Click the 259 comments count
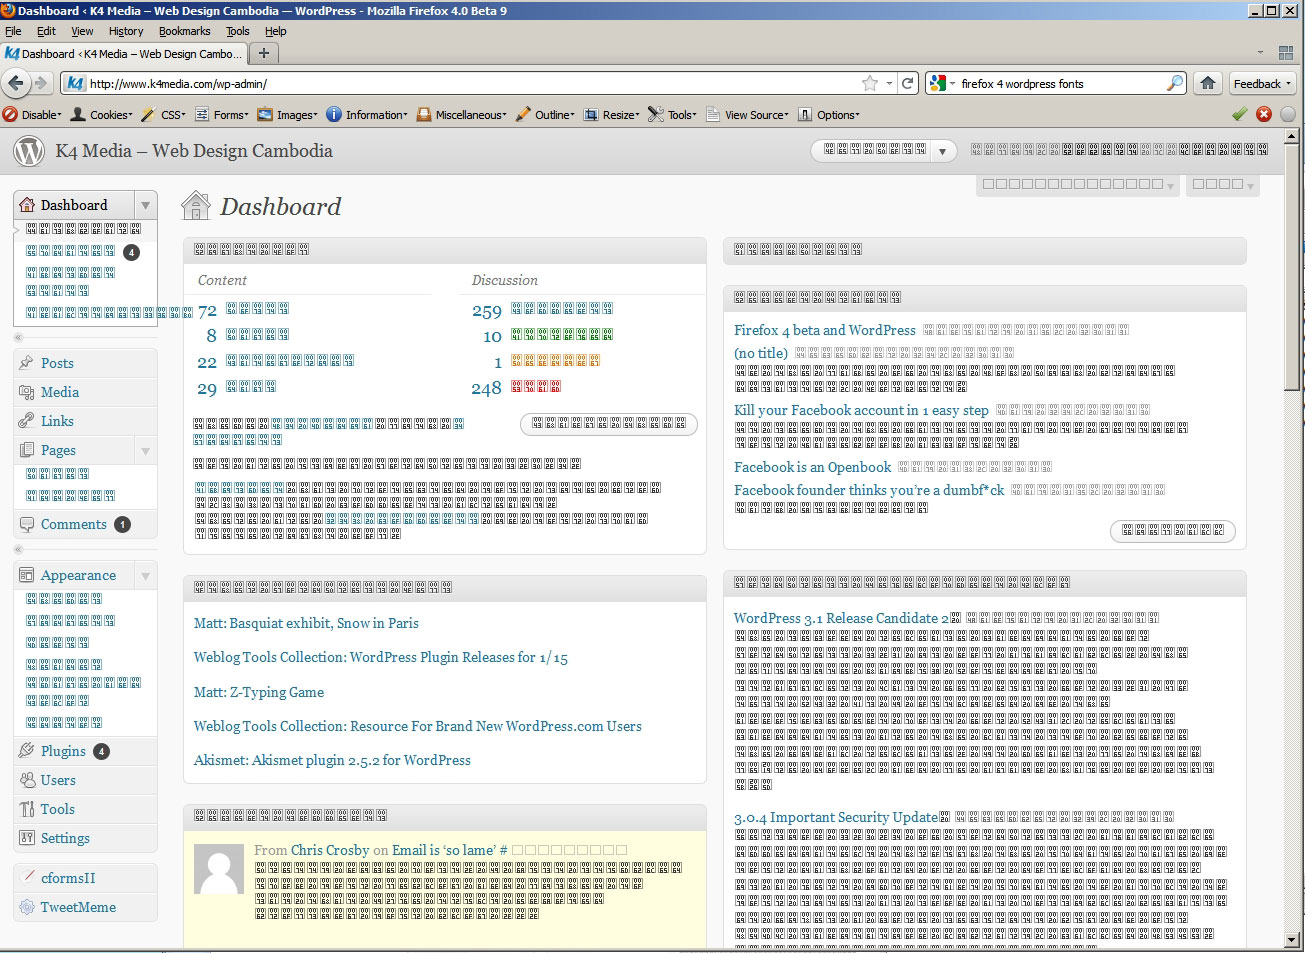Viewport: 1305px width, 953px height. coord(487,311)
